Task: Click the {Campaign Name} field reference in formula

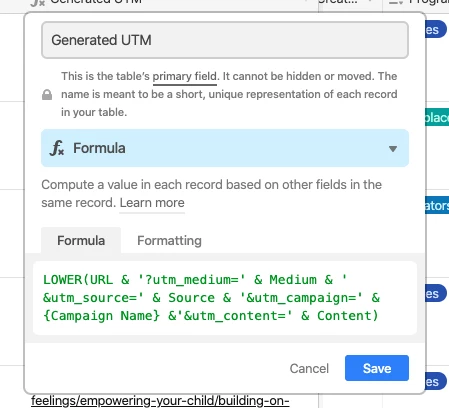Action: pos(102,316)
